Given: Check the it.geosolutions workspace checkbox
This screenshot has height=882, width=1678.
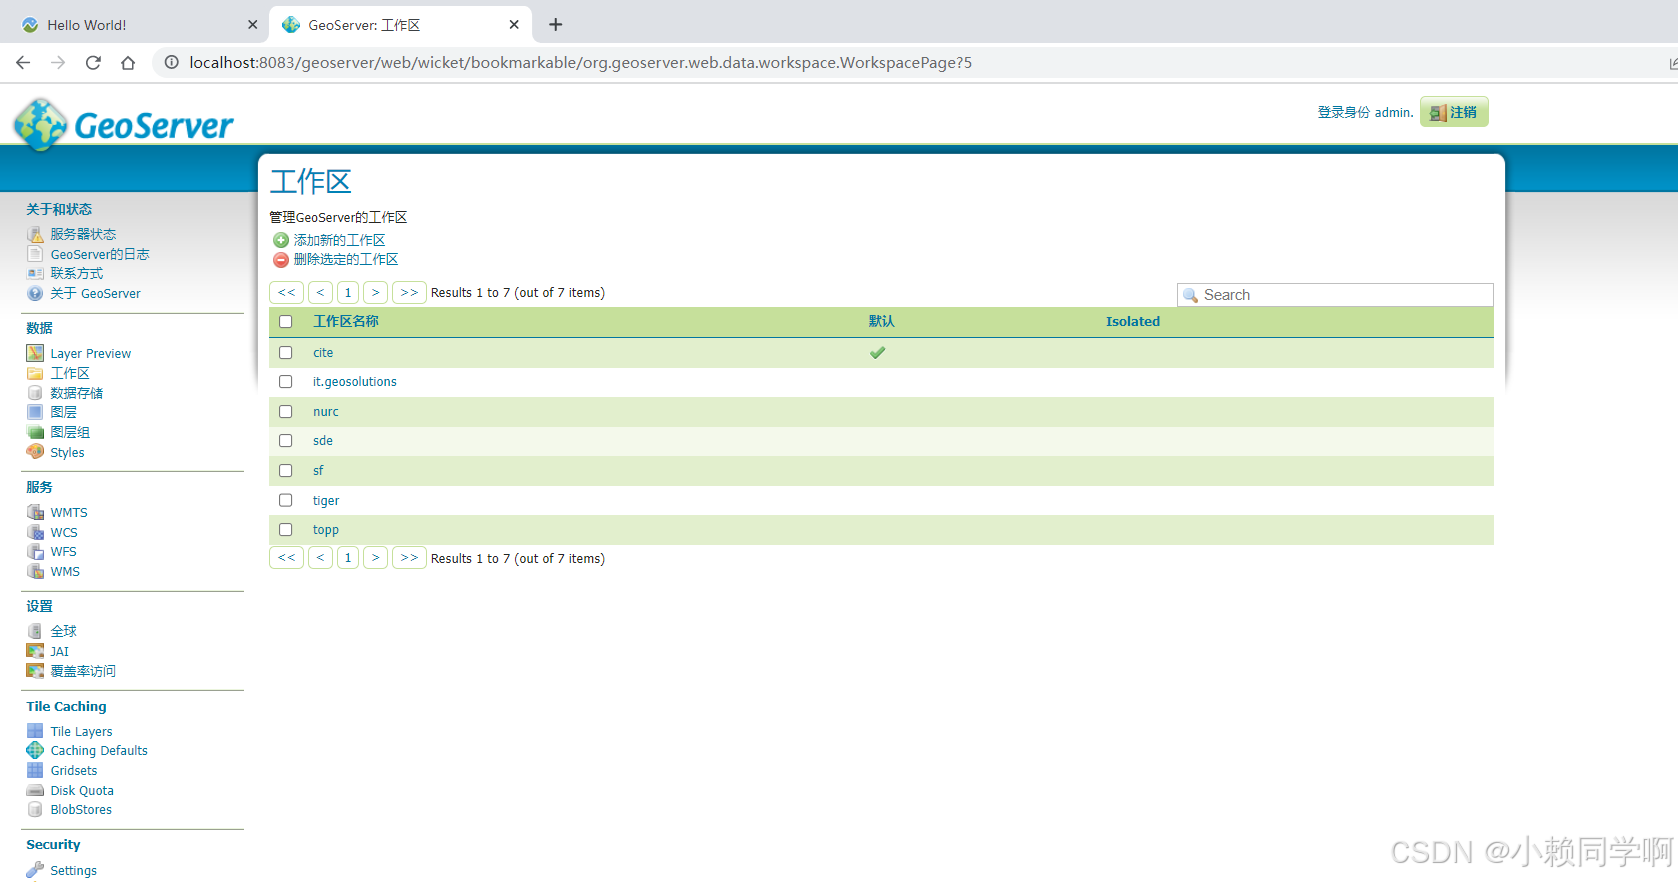Looking at the screenshot, I should pos(286,382).
